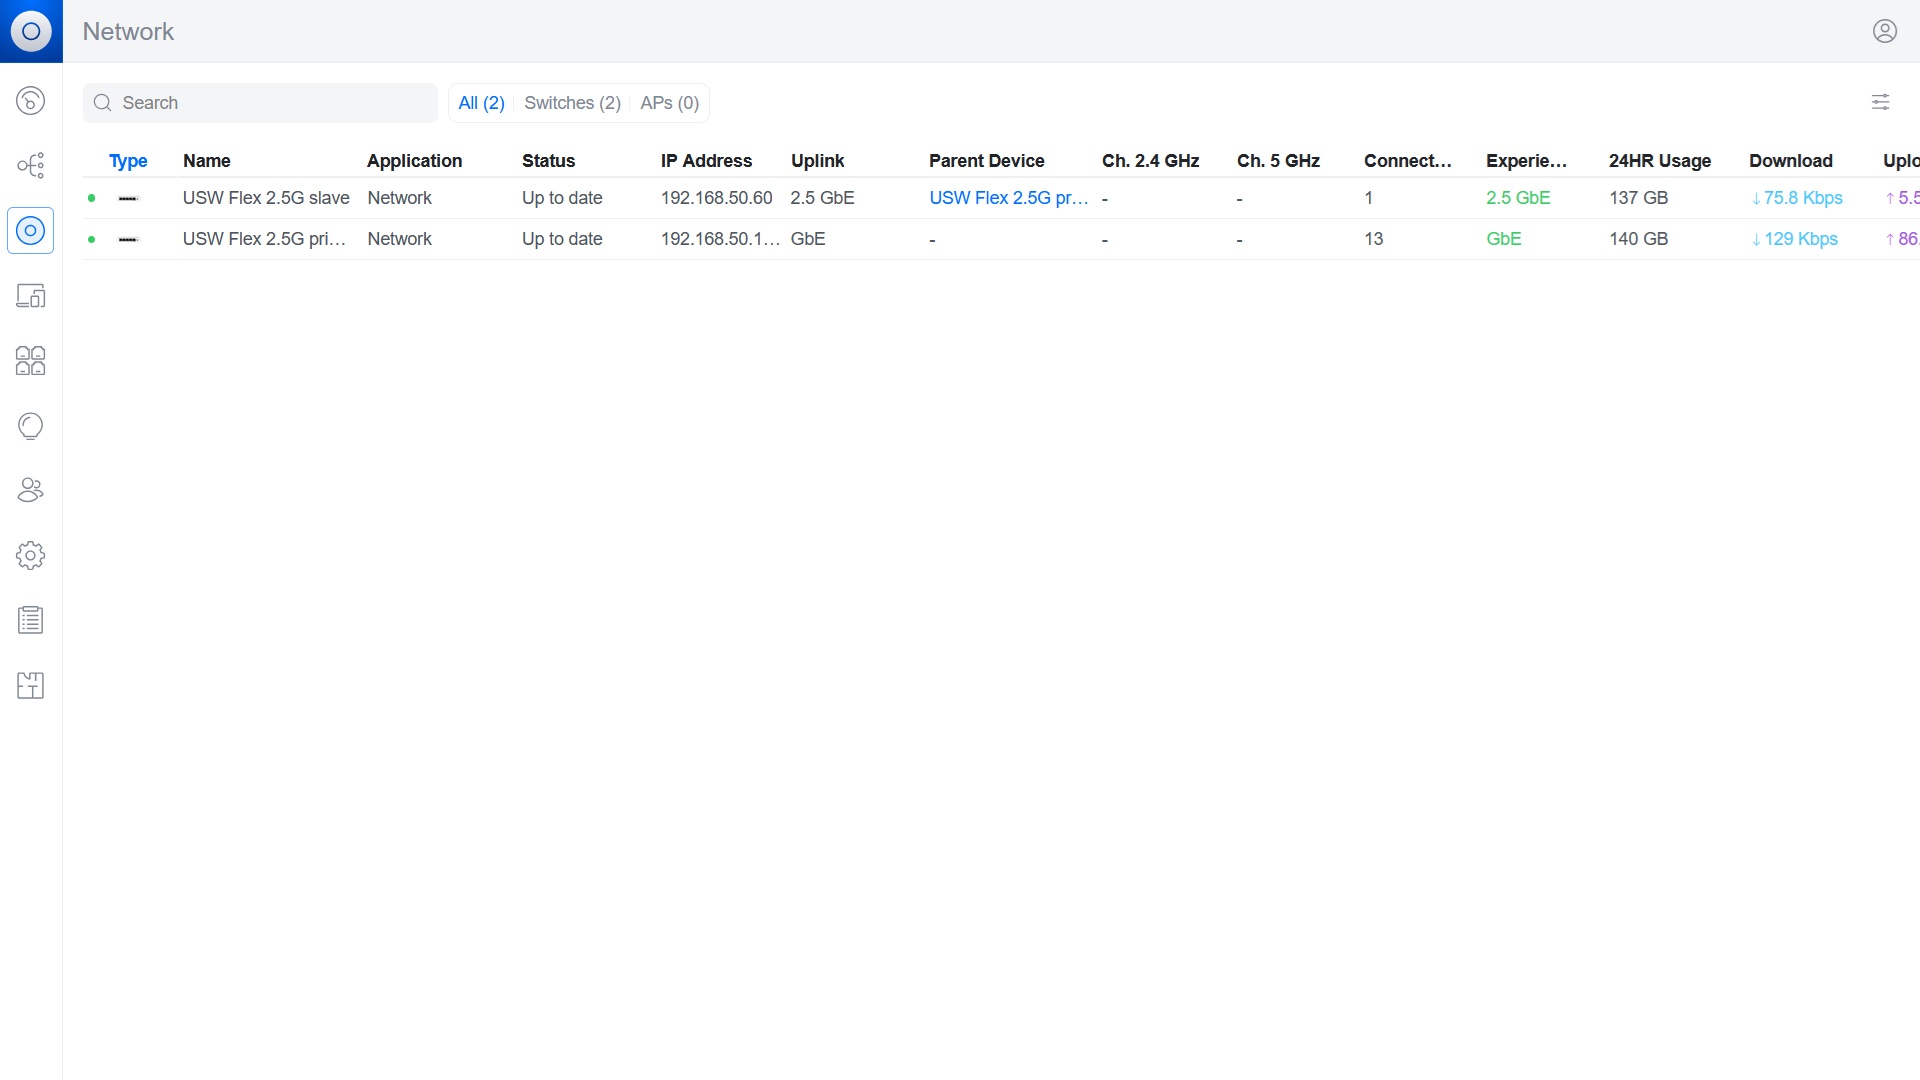1920x1080 pixels.
Task: Switch to the APs (0) tab
Action: tap(669, 103)
